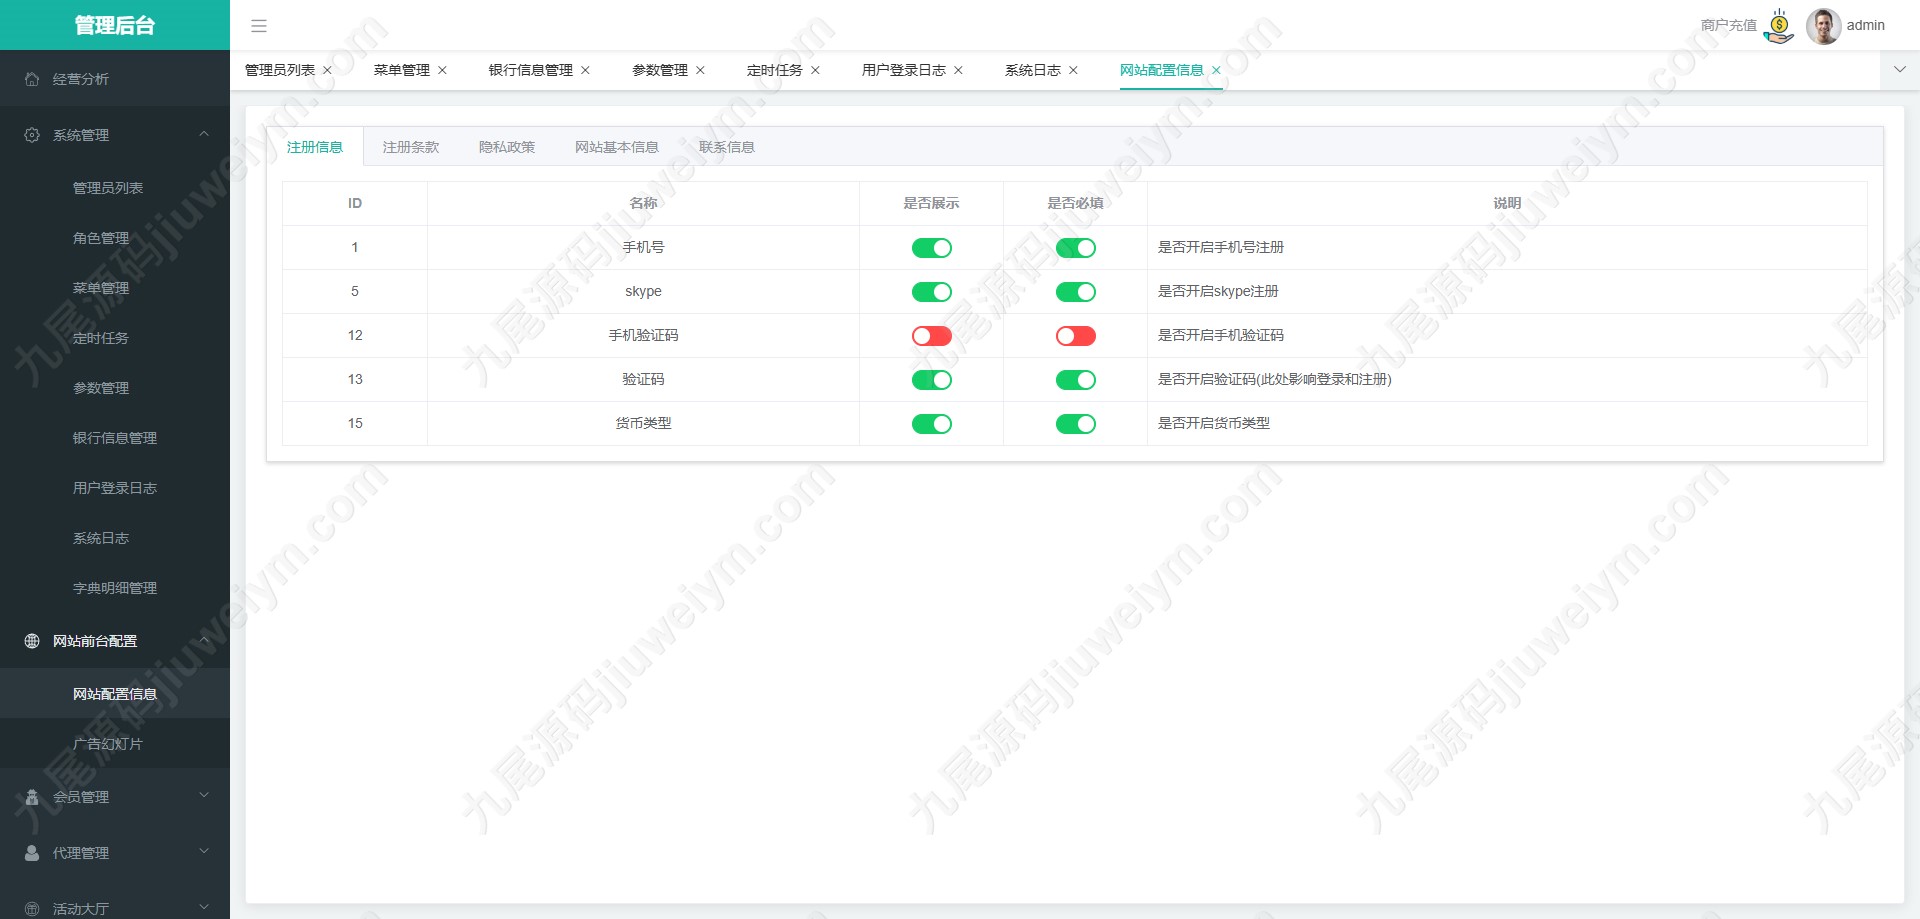Screen dimensions: 1920x919
Task: Open 字典明细管理 in the sidebar
Action: tap(115, 588)
